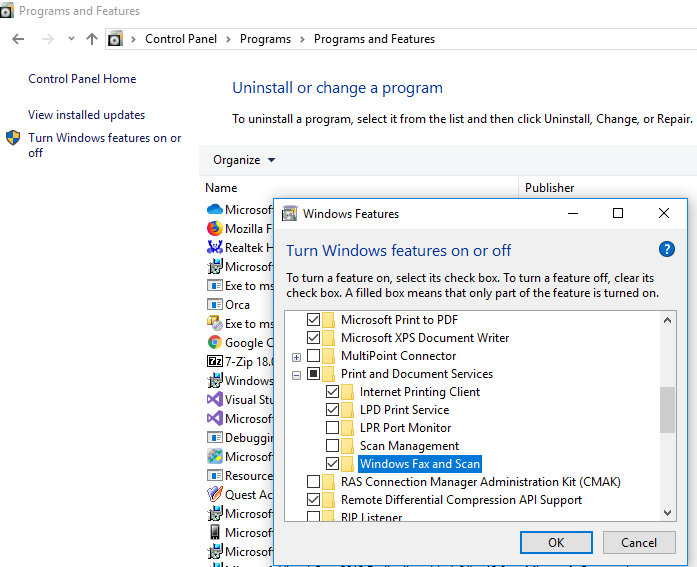Enable the LPR Port Monitor checkbox
This screenshot has height=567, width=697.
[333, 428]
